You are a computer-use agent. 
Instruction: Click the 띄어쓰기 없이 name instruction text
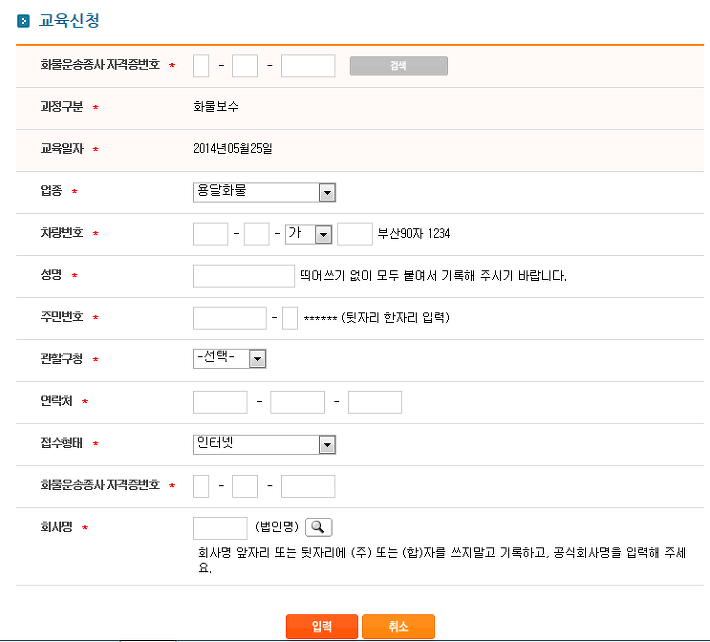click(433, 275)
